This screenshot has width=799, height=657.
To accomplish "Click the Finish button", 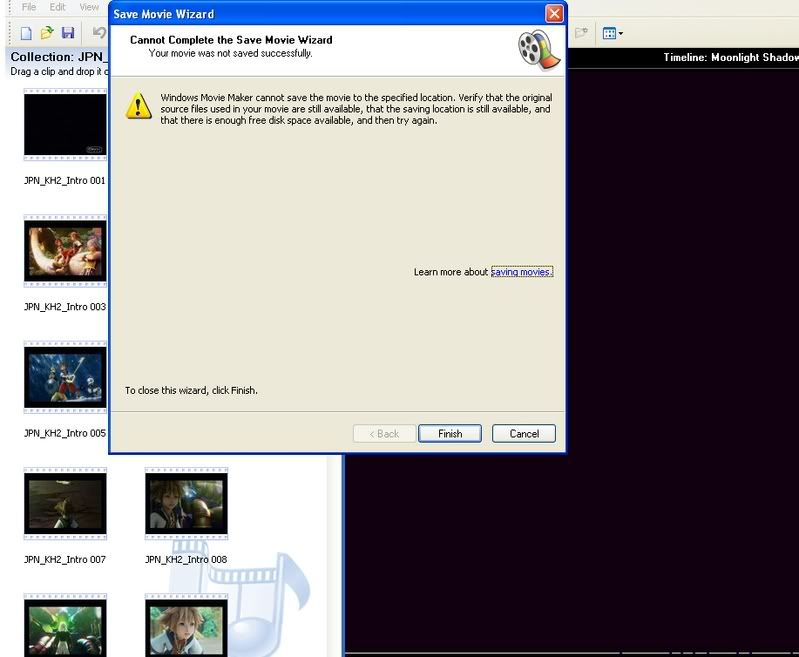I will [450, 434].
